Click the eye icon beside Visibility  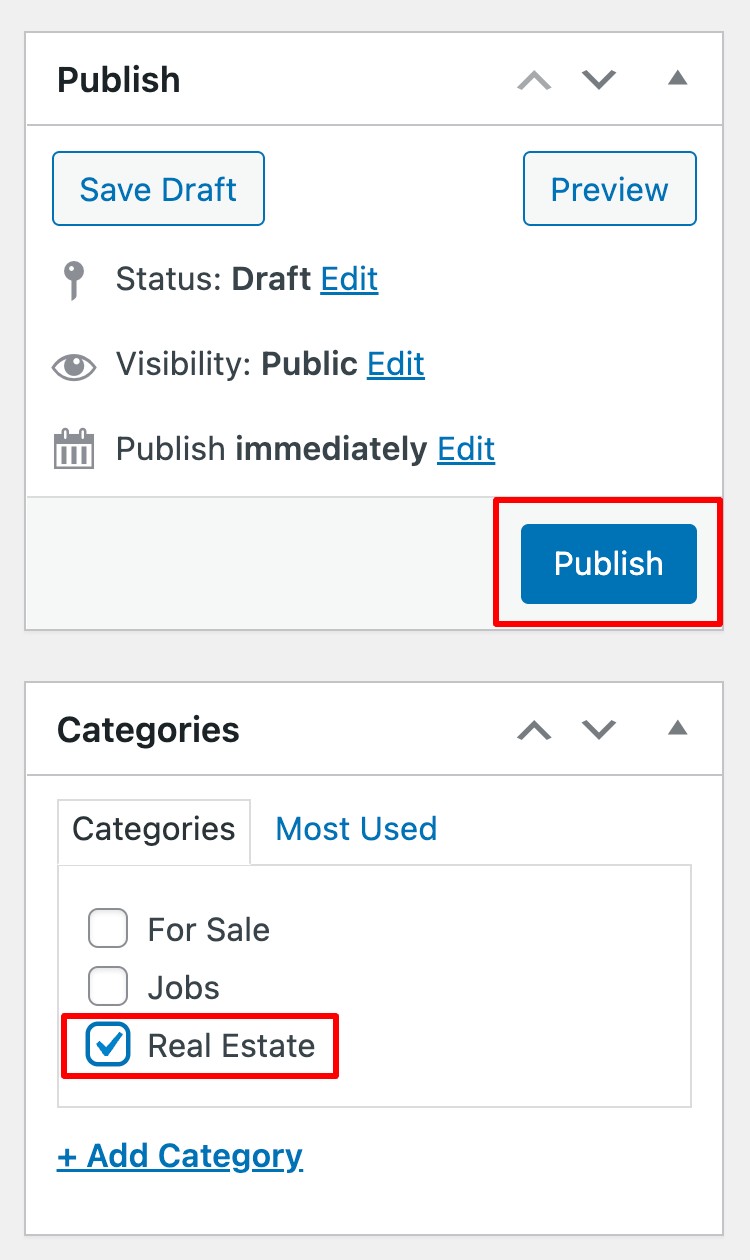tap(73, 364)
